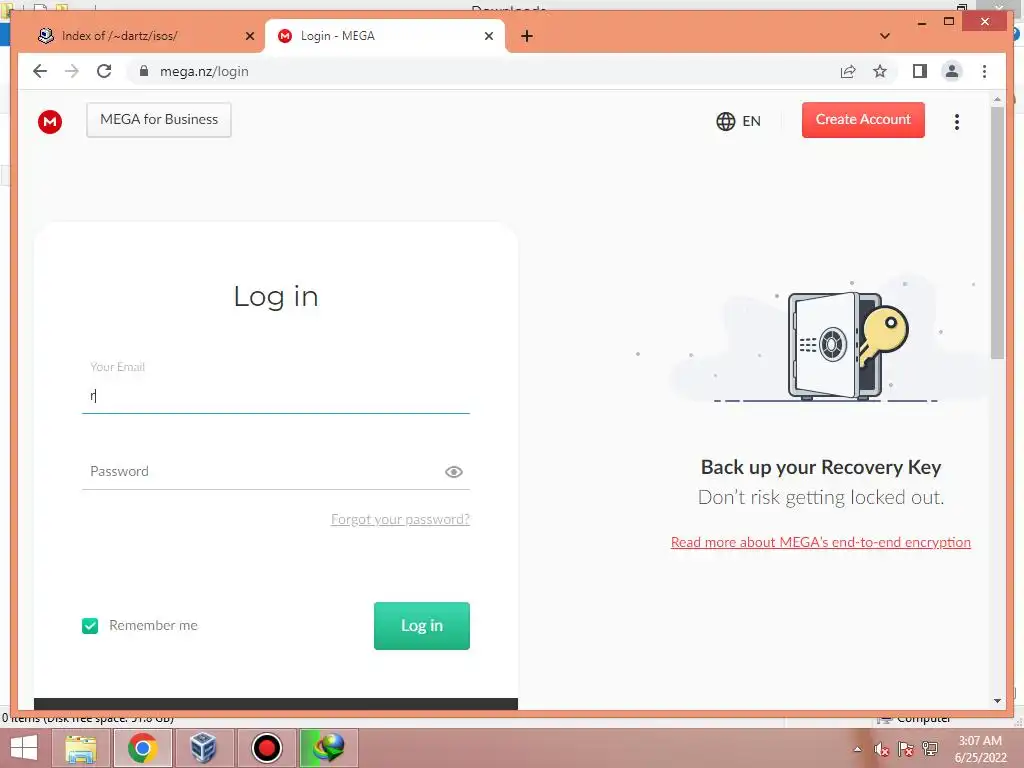1024x768 pixels.
Task: Open the Chrome side panel icon
Action: pos(920,71)
